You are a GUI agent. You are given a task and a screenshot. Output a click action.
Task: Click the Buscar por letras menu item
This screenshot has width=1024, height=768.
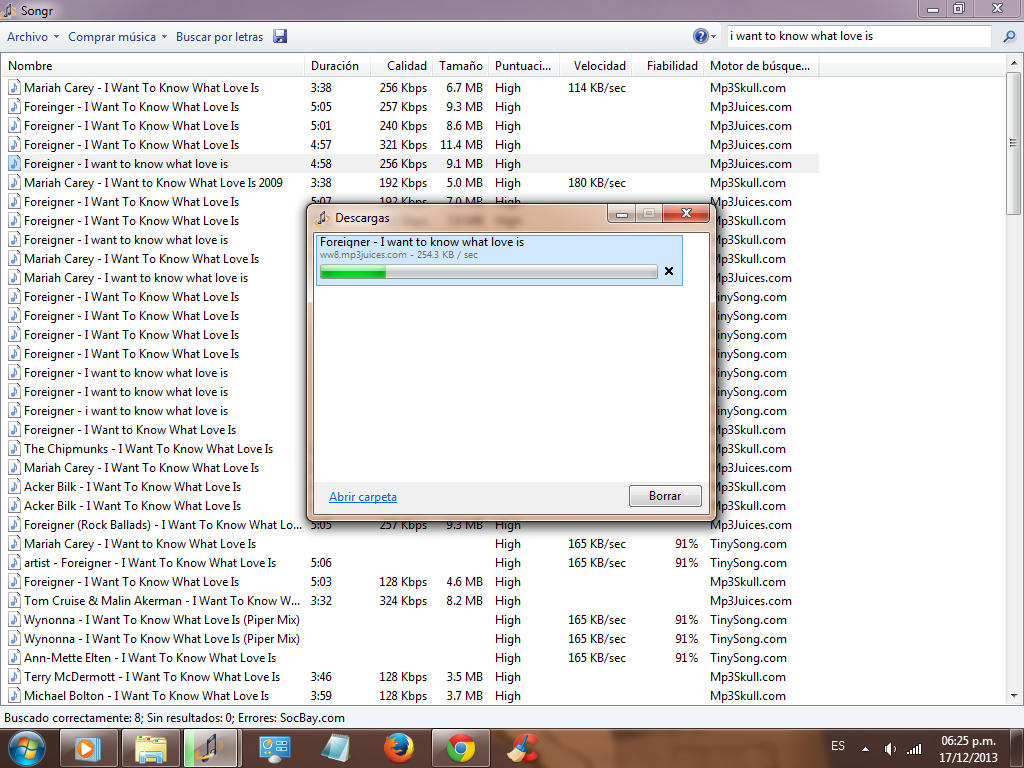[x=219, y=37]
